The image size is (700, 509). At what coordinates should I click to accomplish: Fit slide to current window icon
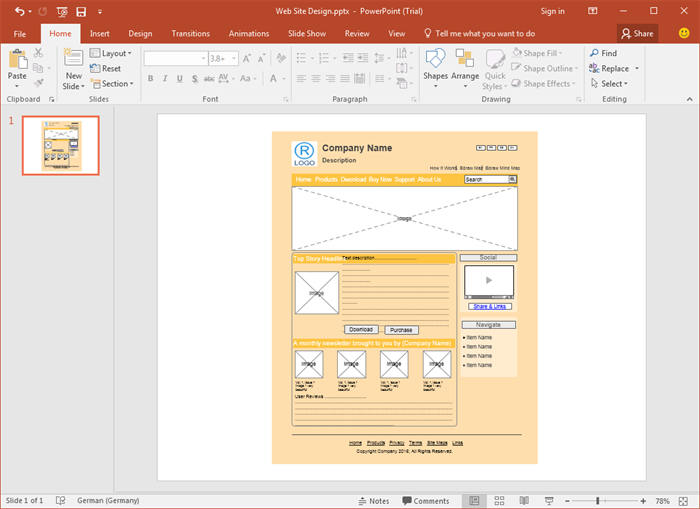click(x=684, y=500)
